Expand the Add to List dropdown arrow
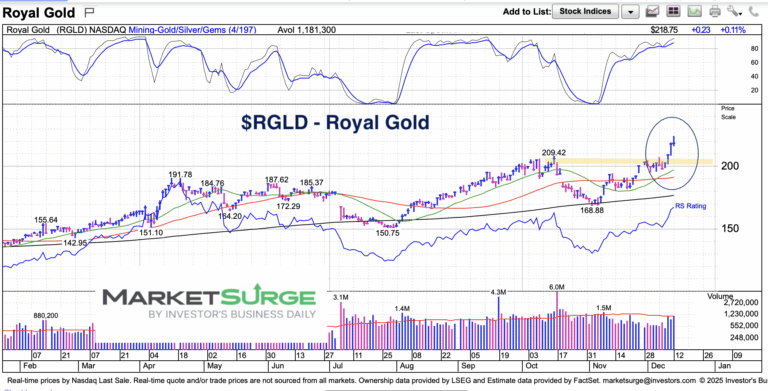 pyautogui.click(x=630, y=12)
